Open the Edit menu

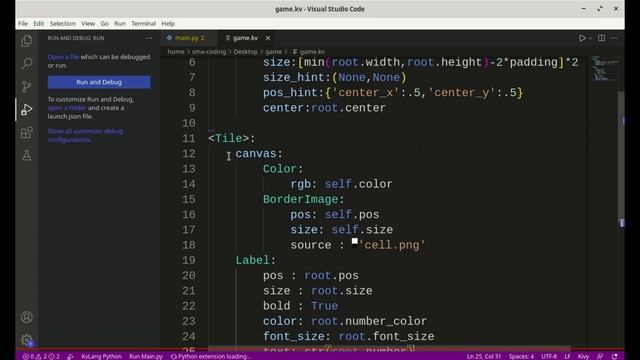click(38, 24)
